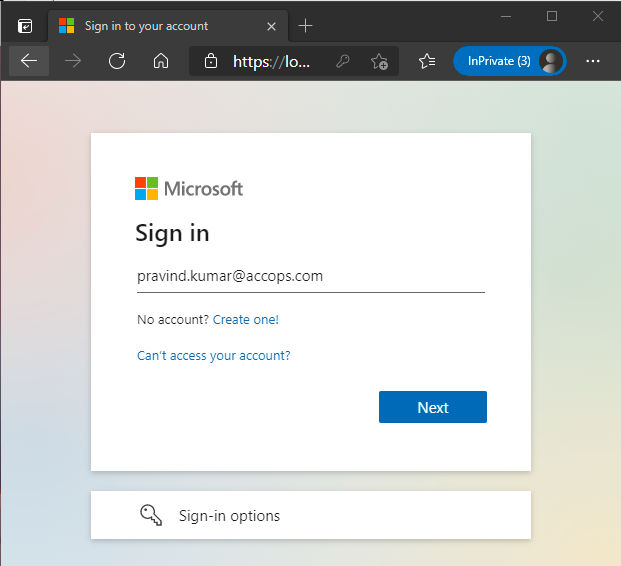Open the tab actions menu icon
The height and width of the screenshot is (566, 621).
coord(25,26)
